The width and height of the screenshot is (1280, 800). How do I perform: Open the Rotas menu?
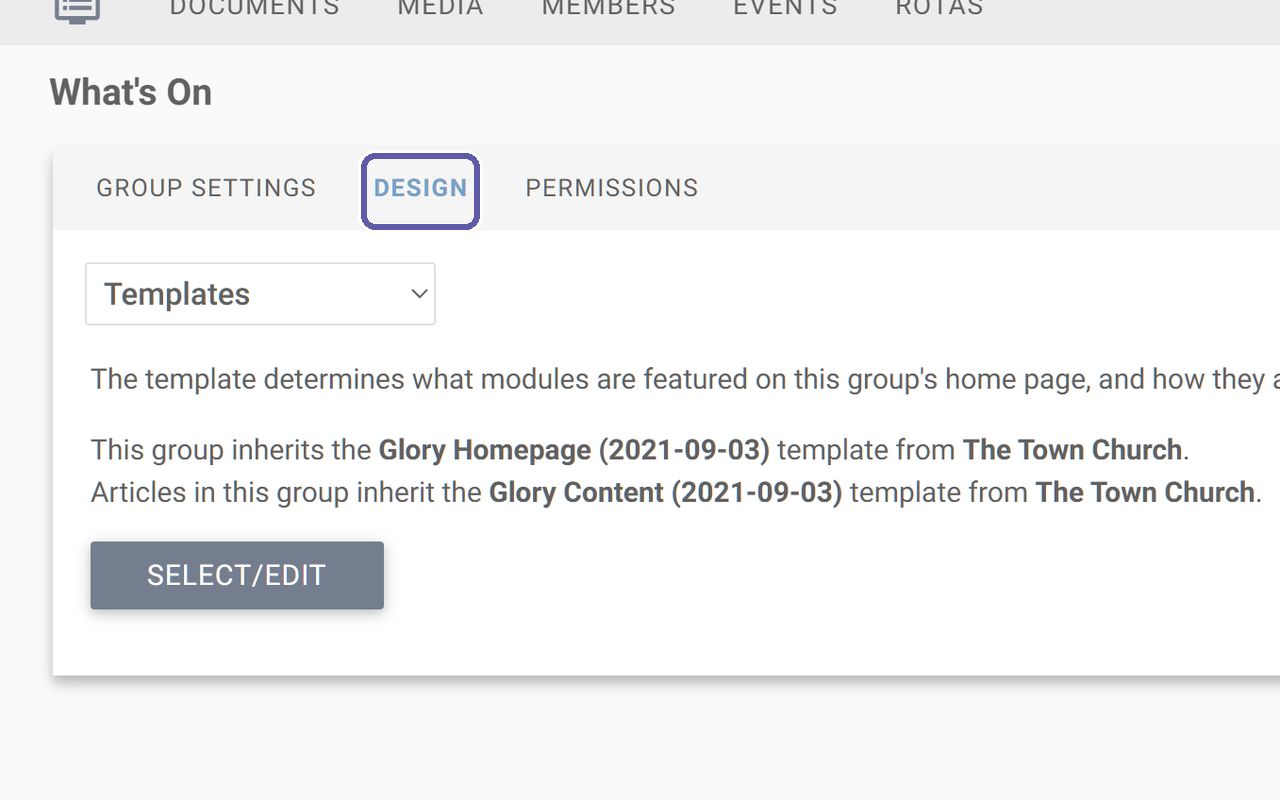tap(940, 9)
